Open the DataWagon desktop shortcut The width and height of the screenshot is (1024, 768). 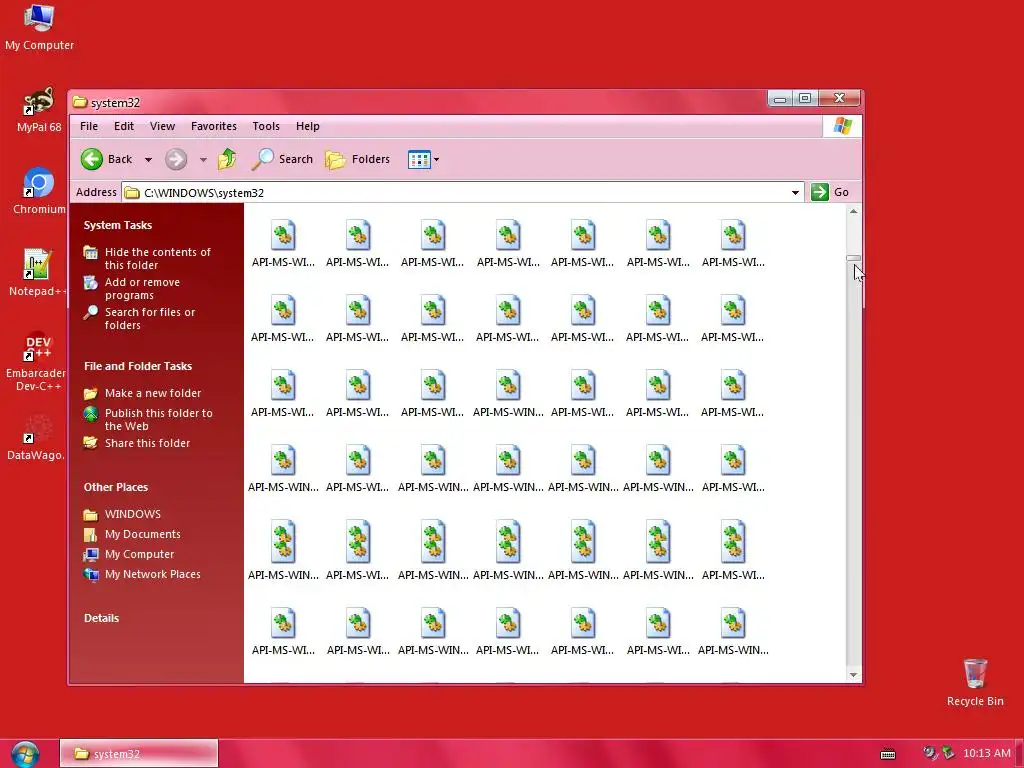pos(37,437)
